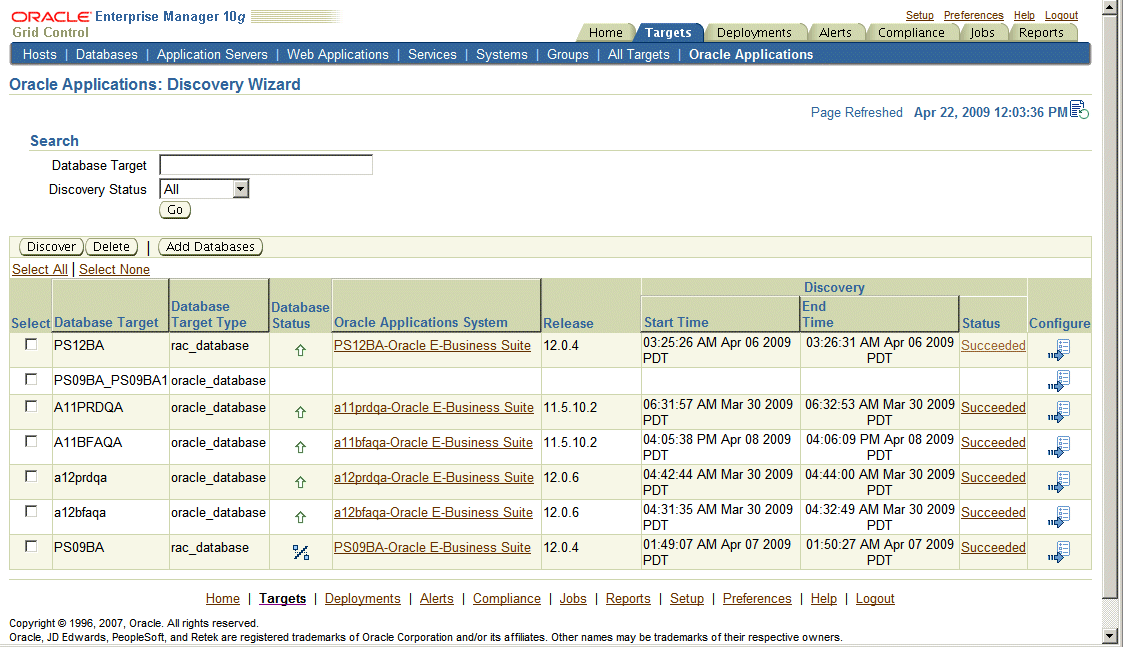Open Configure icon for PS09BA_PS09BA1 row
This screenshot has height=647, width=1123.
coord(1059,381)
